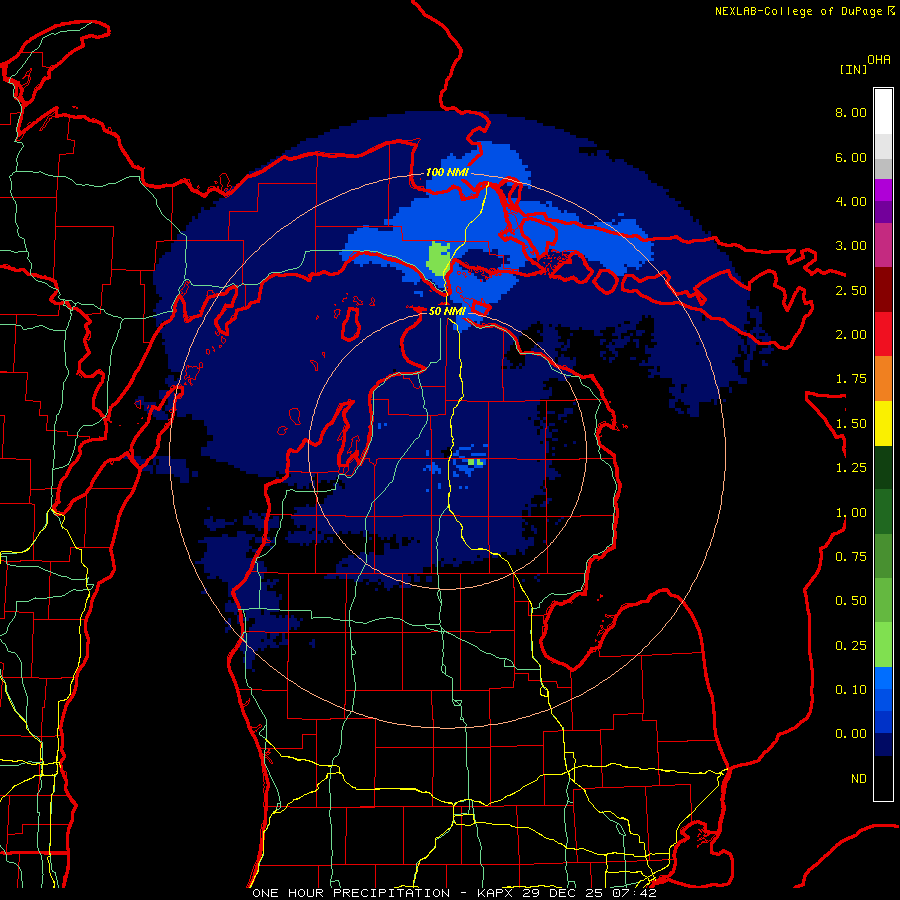Click the 1.00 legend value
The width and height of the screenshot is (900, 900).
[x=851, y=513]
